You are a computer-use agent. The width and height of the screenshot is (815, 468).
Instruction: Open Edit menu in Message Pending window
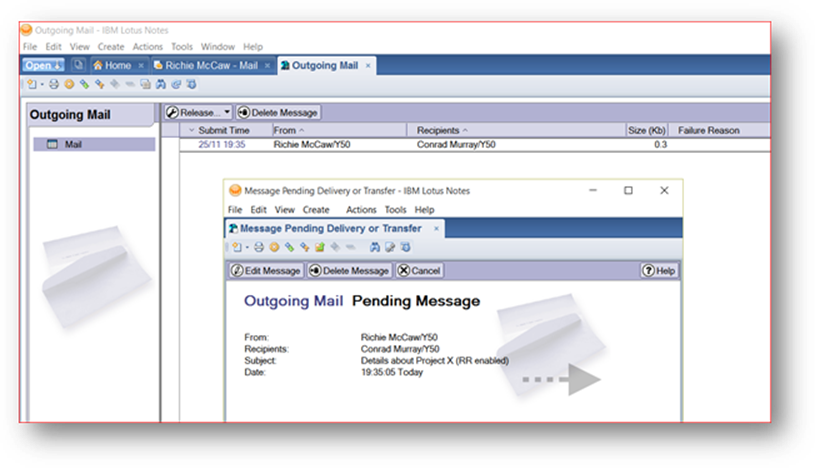pyautogui.click(x=258, y=210)
